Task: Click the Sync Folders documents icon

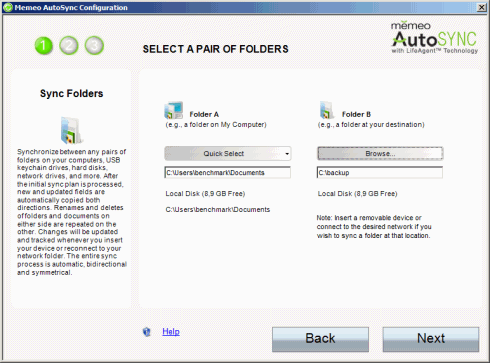Action: [x=71, y=130]
